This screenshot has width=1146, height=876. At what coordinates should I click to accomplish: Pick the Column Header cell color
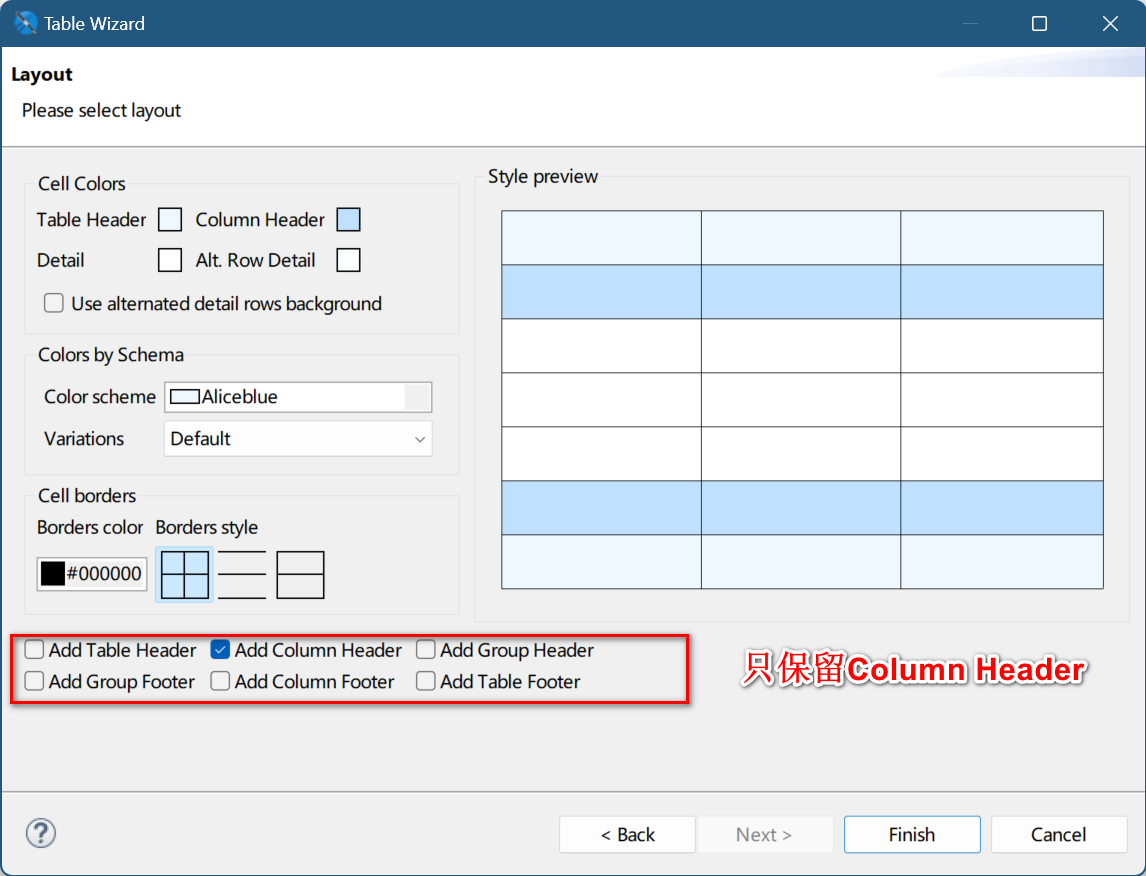tap(348, 219)
